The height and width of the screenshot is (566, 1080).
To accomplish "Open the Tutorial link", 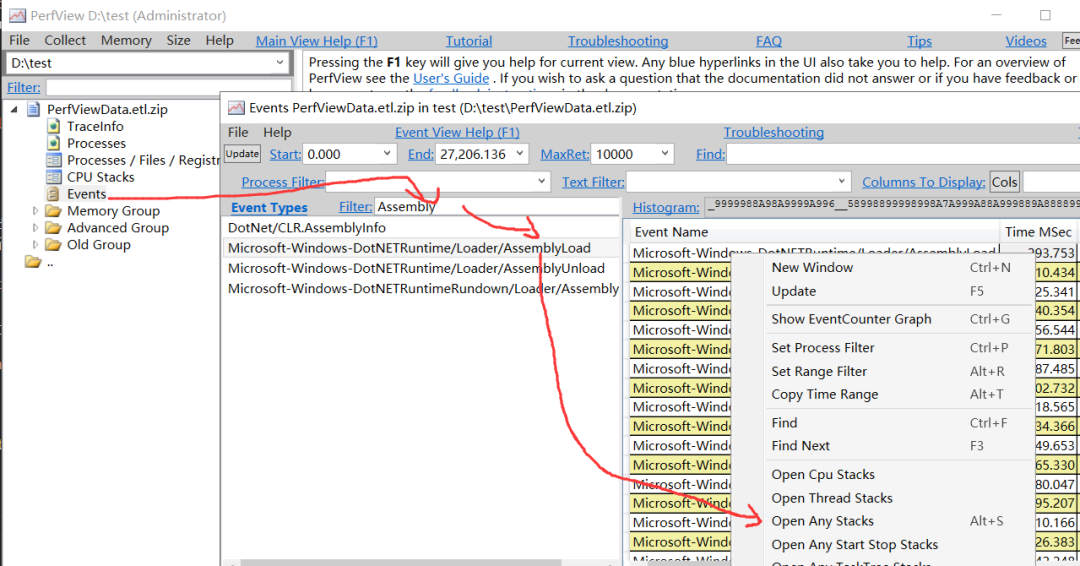I will 468,41.
